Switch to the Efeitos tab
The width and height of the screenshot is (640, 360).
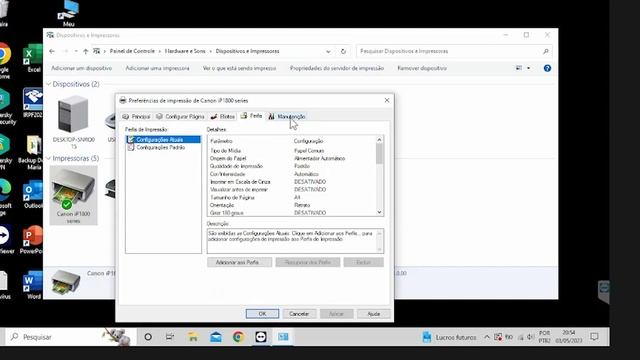coord(222,117)
